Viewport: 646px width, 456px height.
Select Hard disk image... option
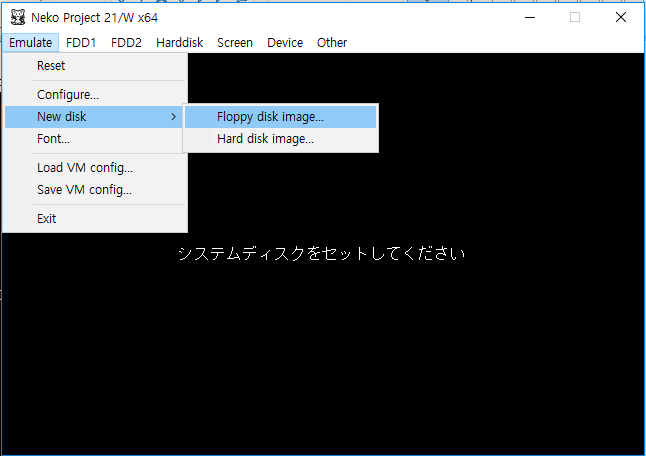point(281,139)
